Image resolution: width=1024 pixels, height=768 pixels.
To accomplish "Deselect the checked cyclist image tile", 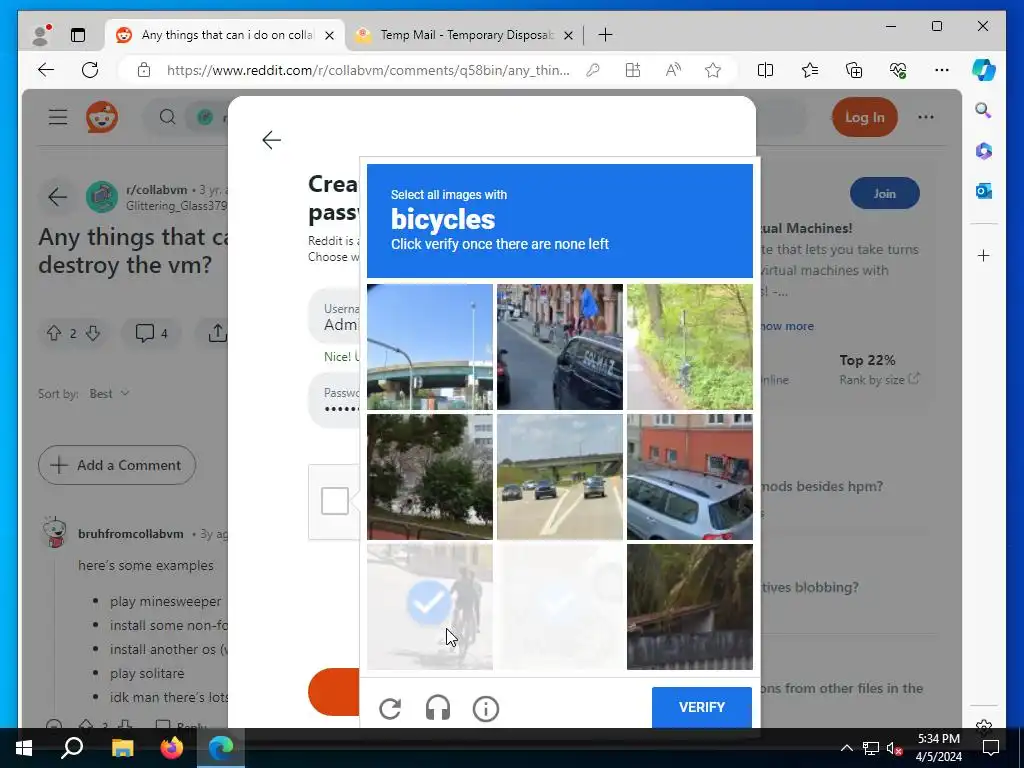I will 430,607.
